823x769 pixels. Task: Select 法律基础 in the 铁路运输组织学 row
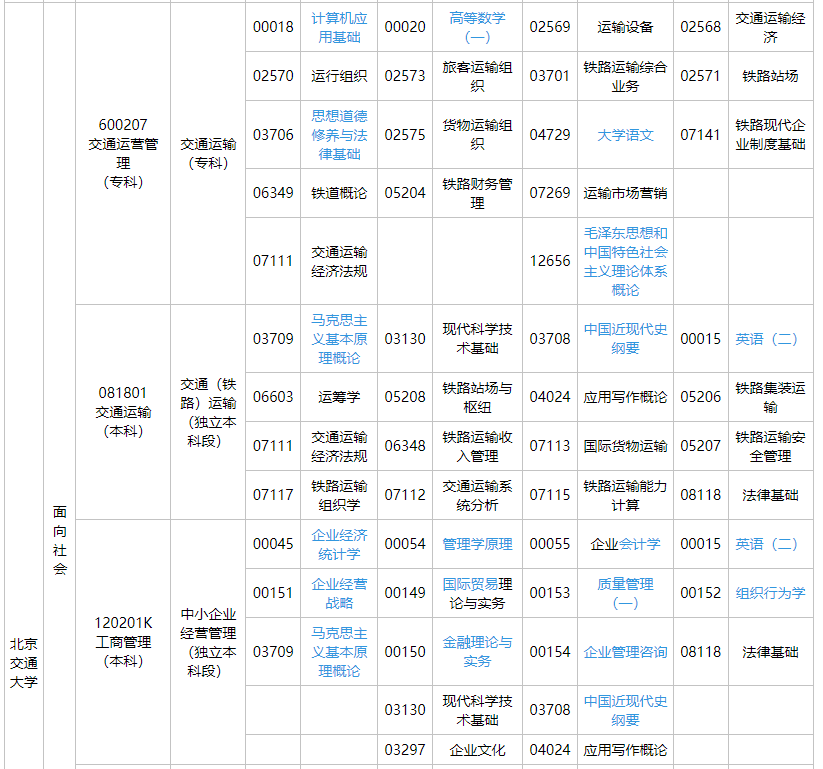(770, 495)
